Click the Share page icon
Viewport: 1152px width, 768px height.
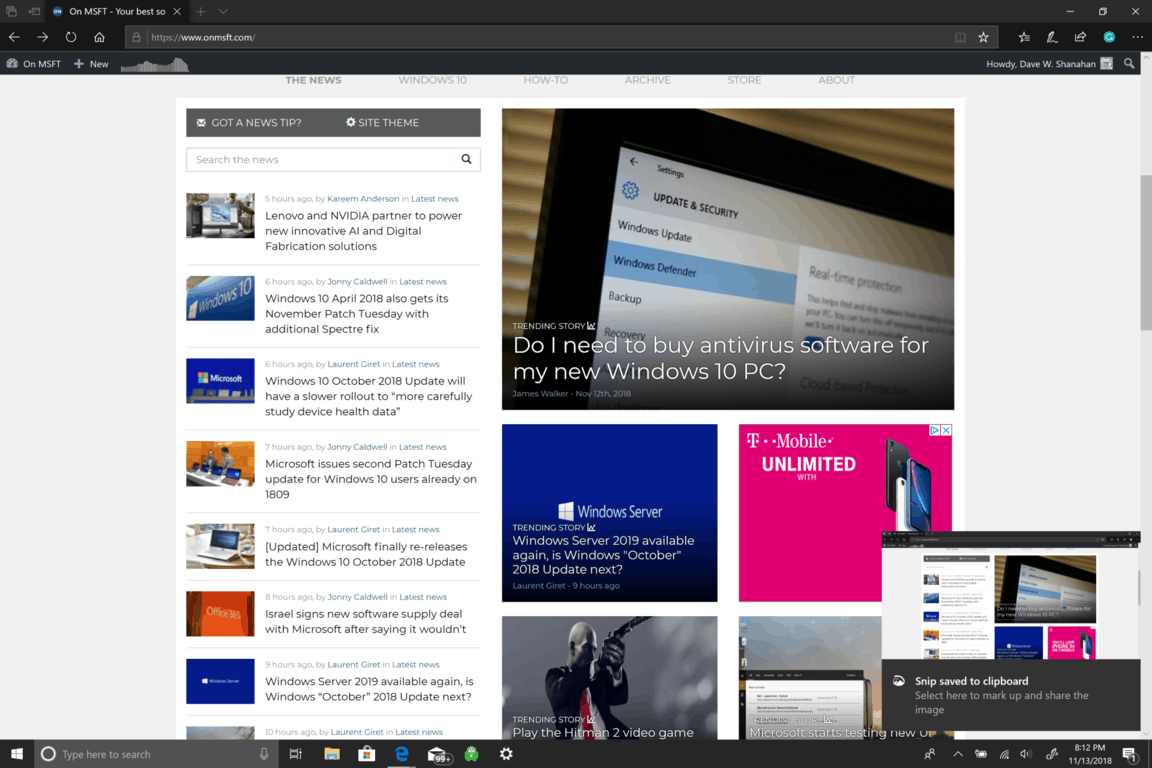tap(1080, 37)
